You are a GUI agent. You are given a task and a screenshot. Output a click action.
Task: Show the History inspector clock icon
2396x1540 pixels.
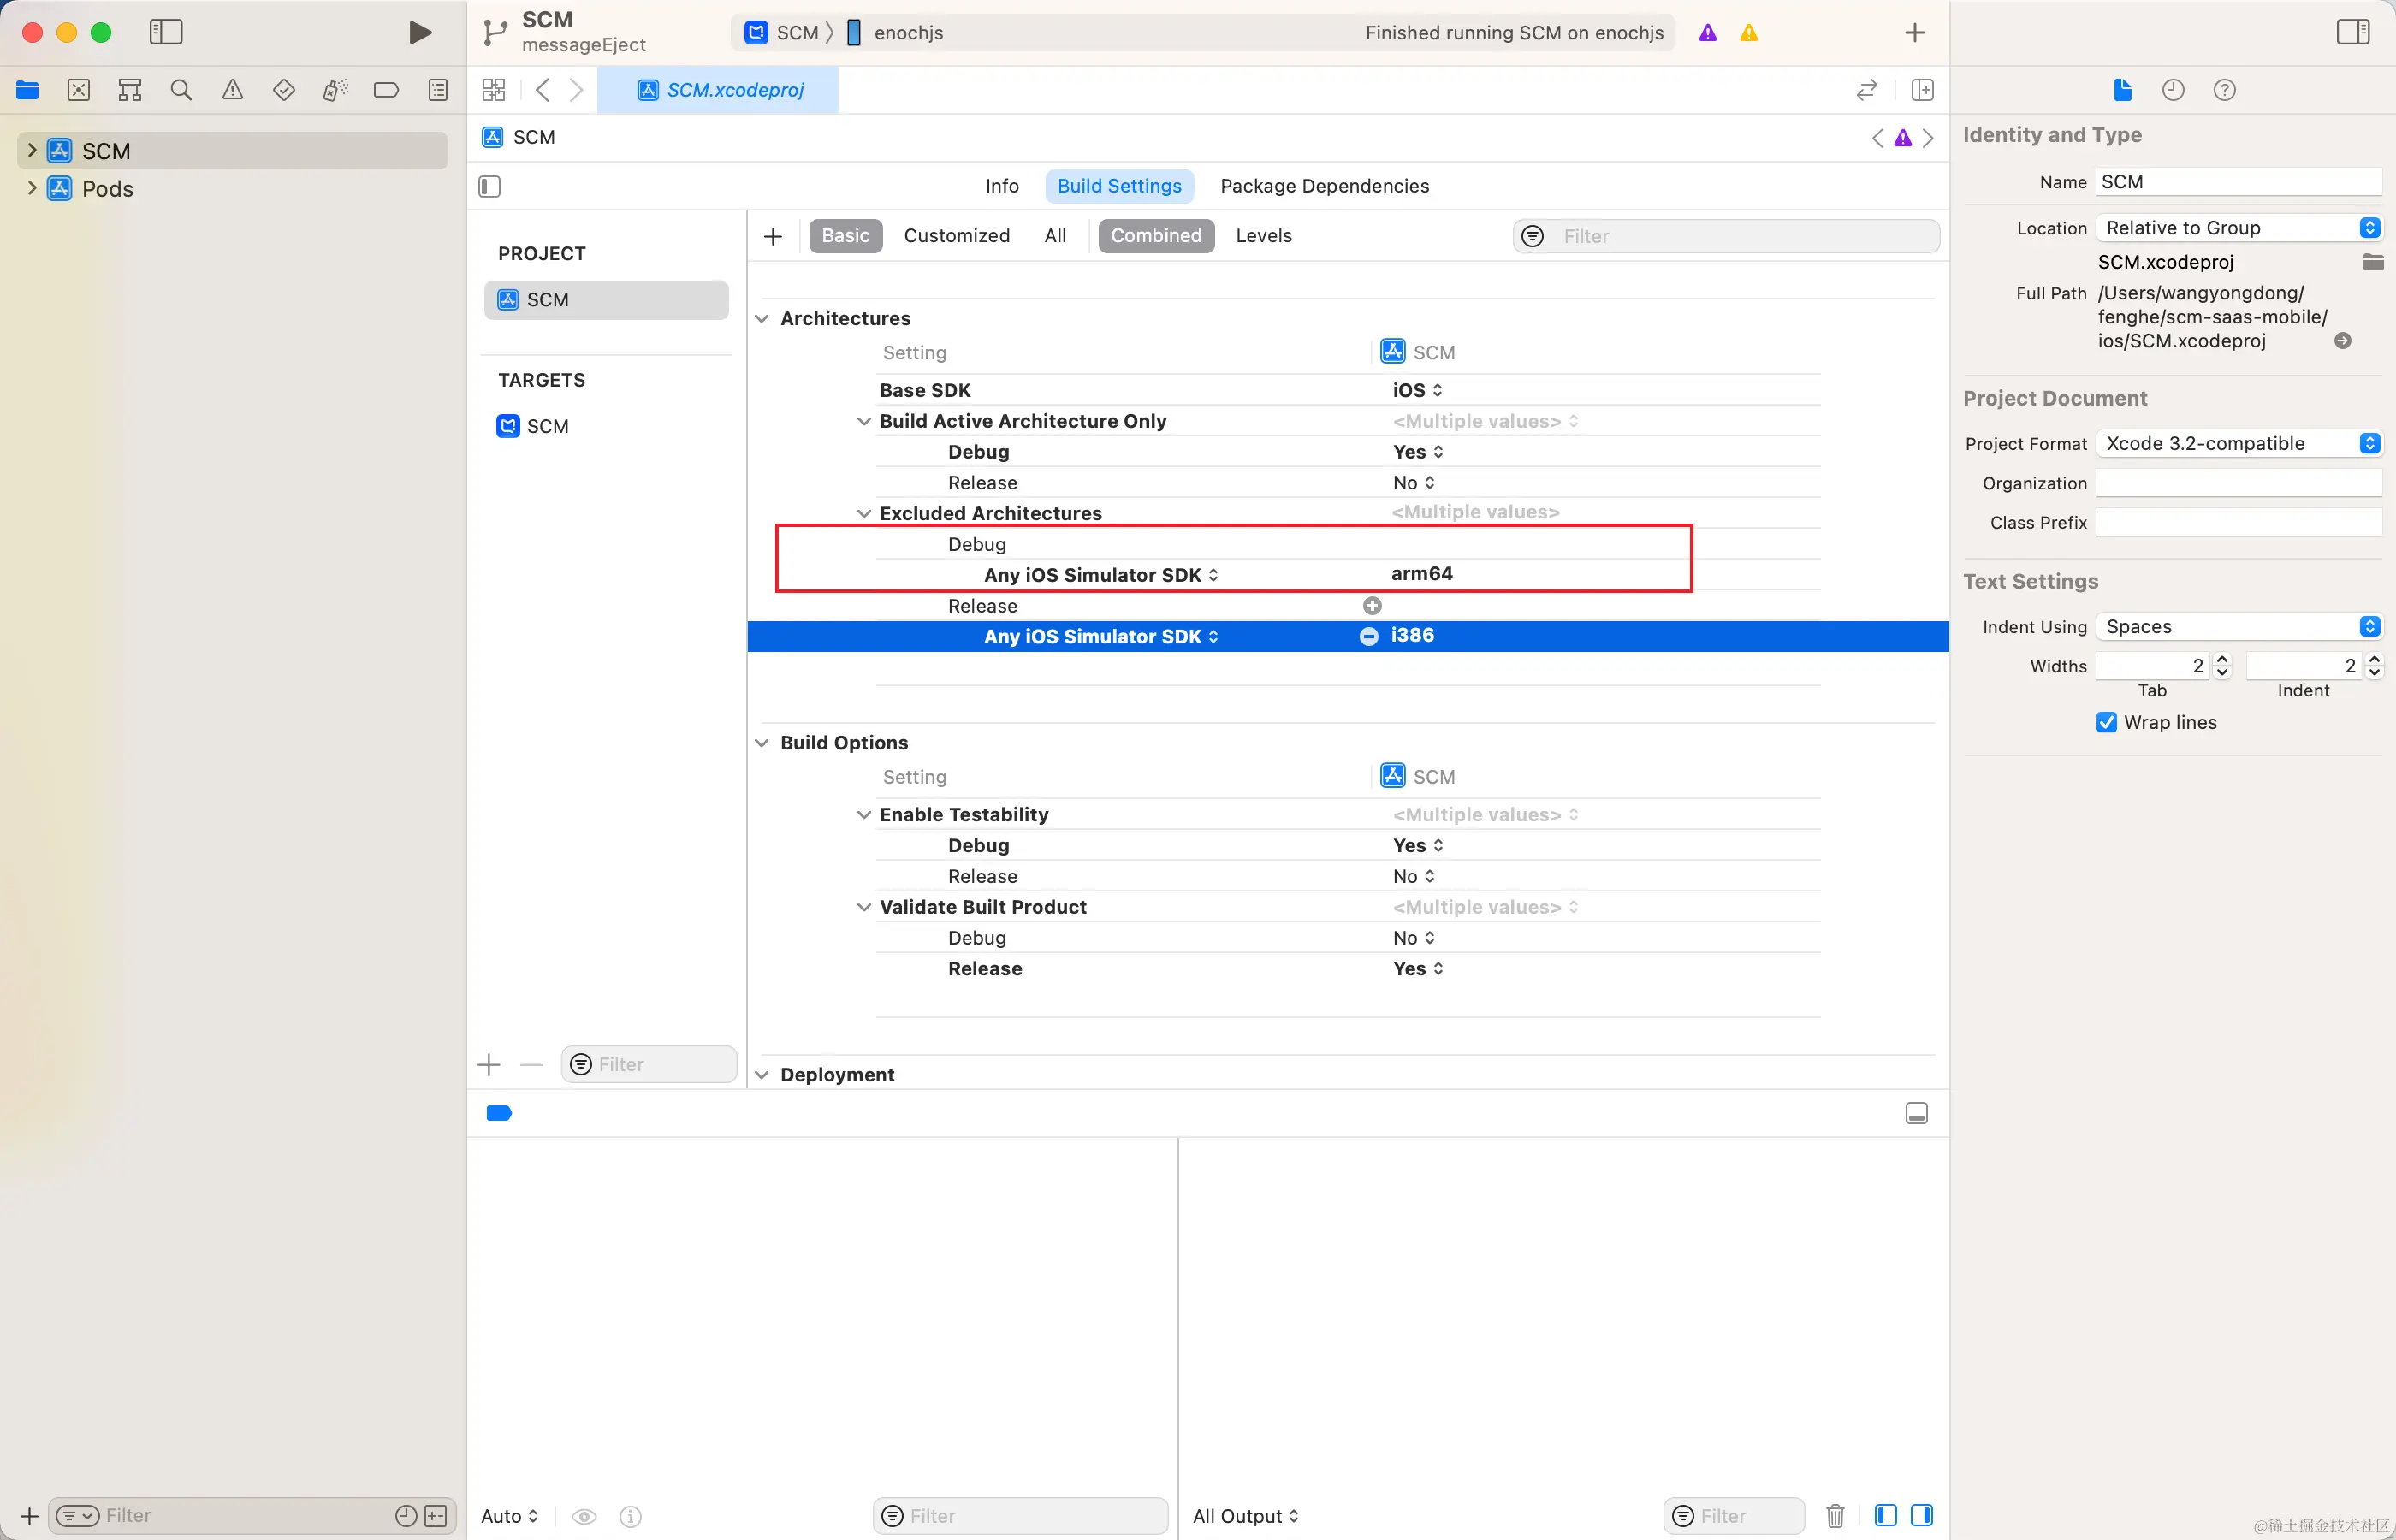click(2173, 90)
